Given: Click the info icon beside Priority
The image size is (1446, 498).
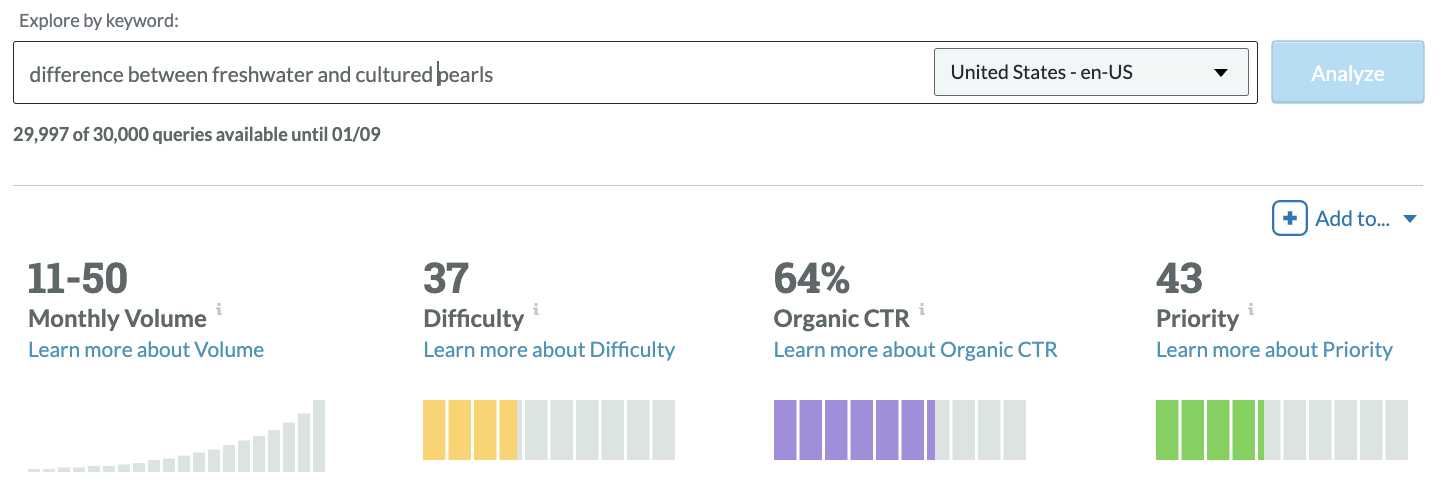Looking at the screenshot, I should coord(1251,310).
